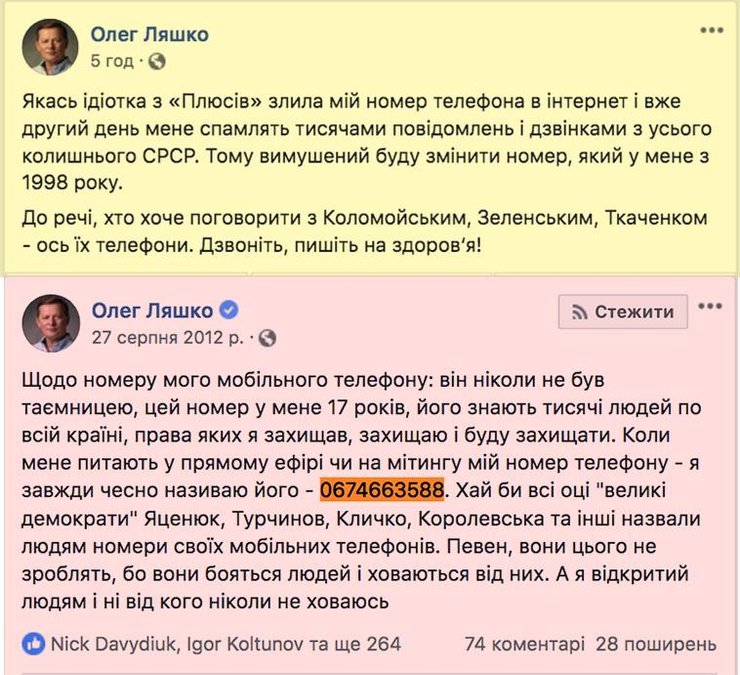Open Олег Ляшко profile from the verified post

coord(152,310)
